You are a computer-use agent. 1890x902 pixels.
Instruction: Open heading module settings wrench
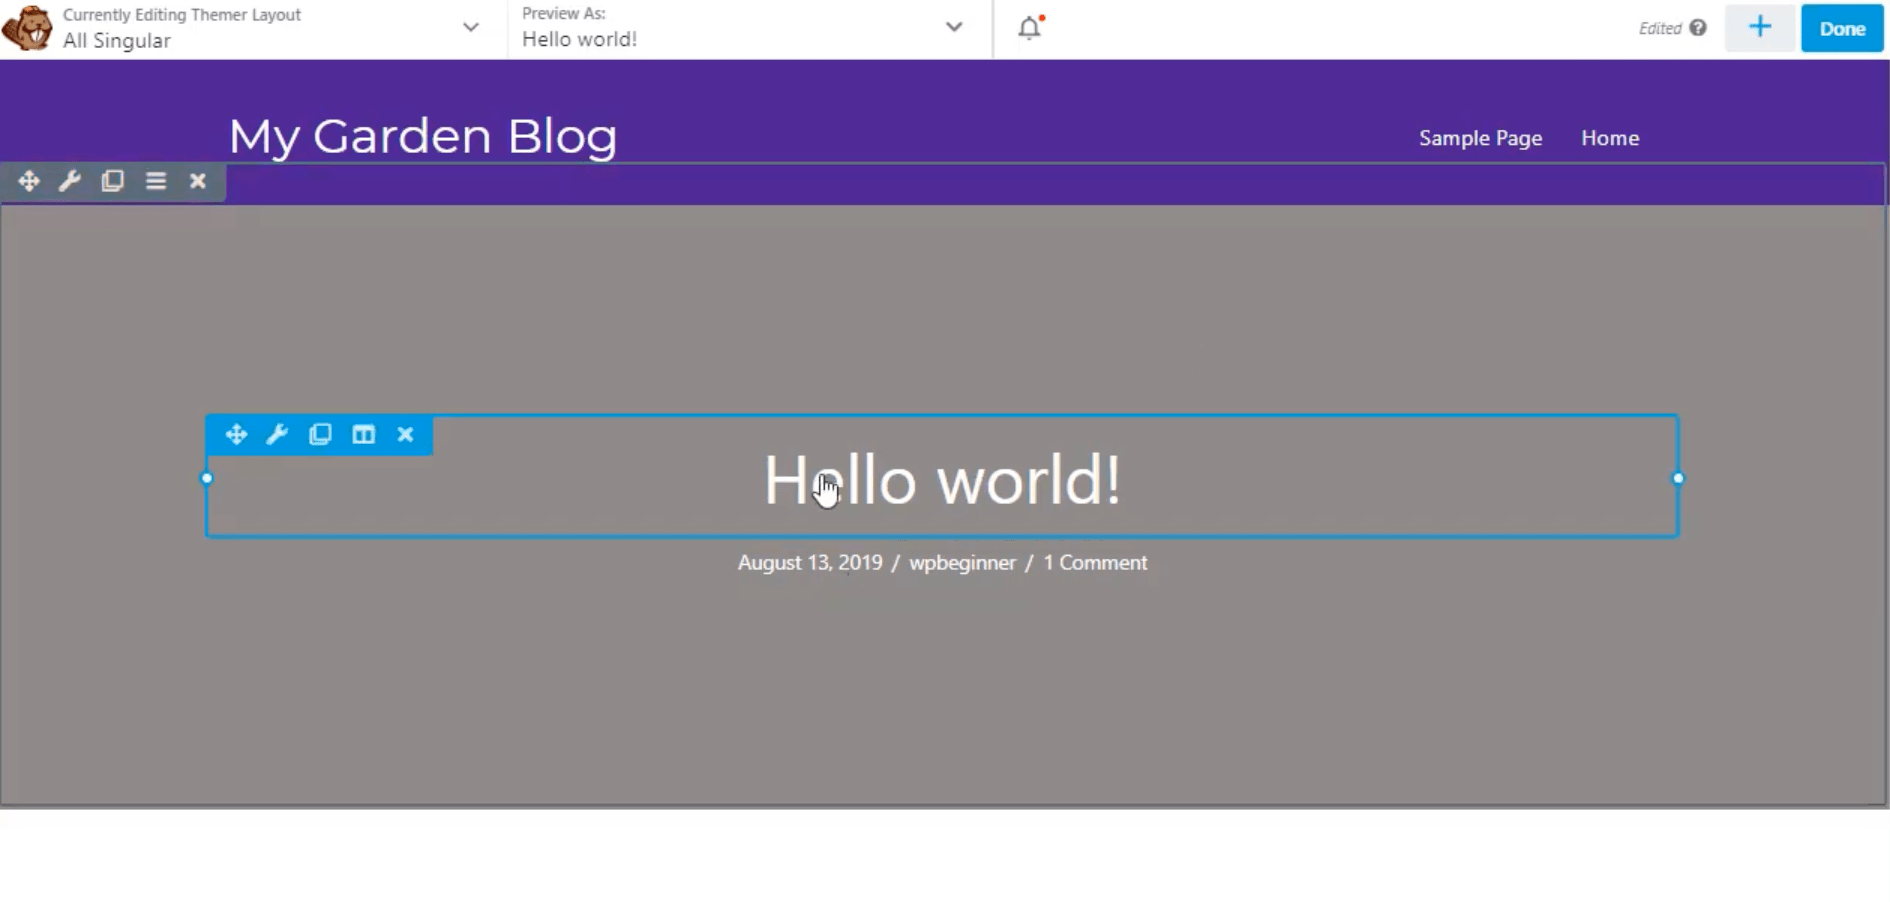(277, 434)
